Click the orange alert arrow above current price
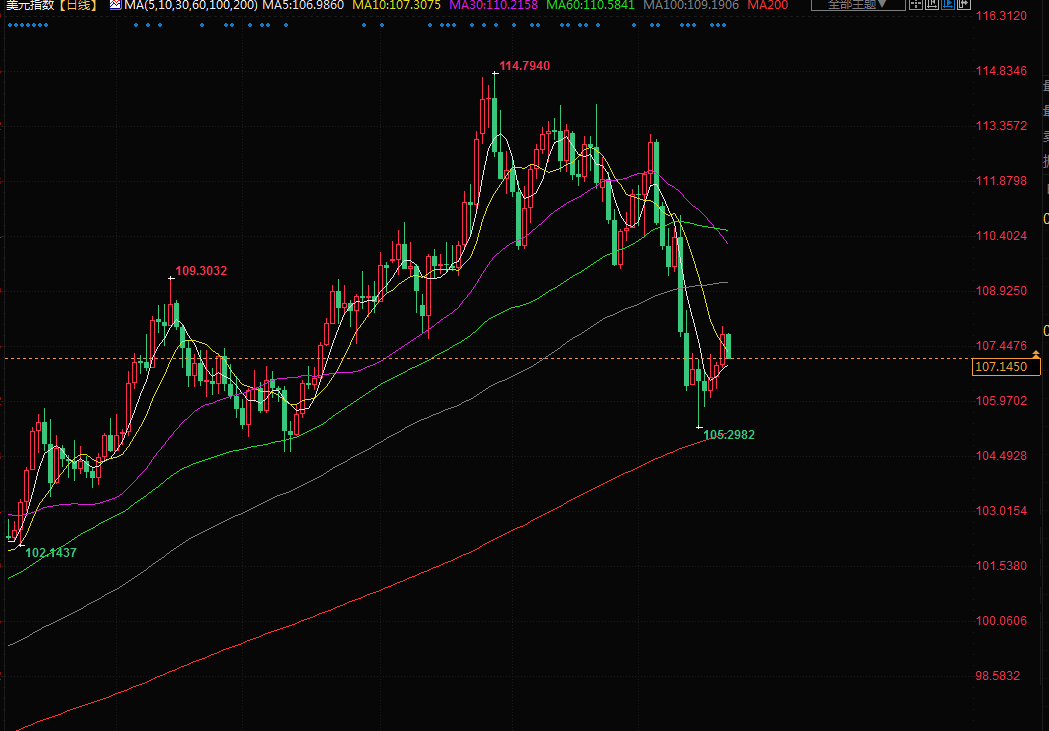Viewport: 1049px width, 731px height. tap(1036, 355)
